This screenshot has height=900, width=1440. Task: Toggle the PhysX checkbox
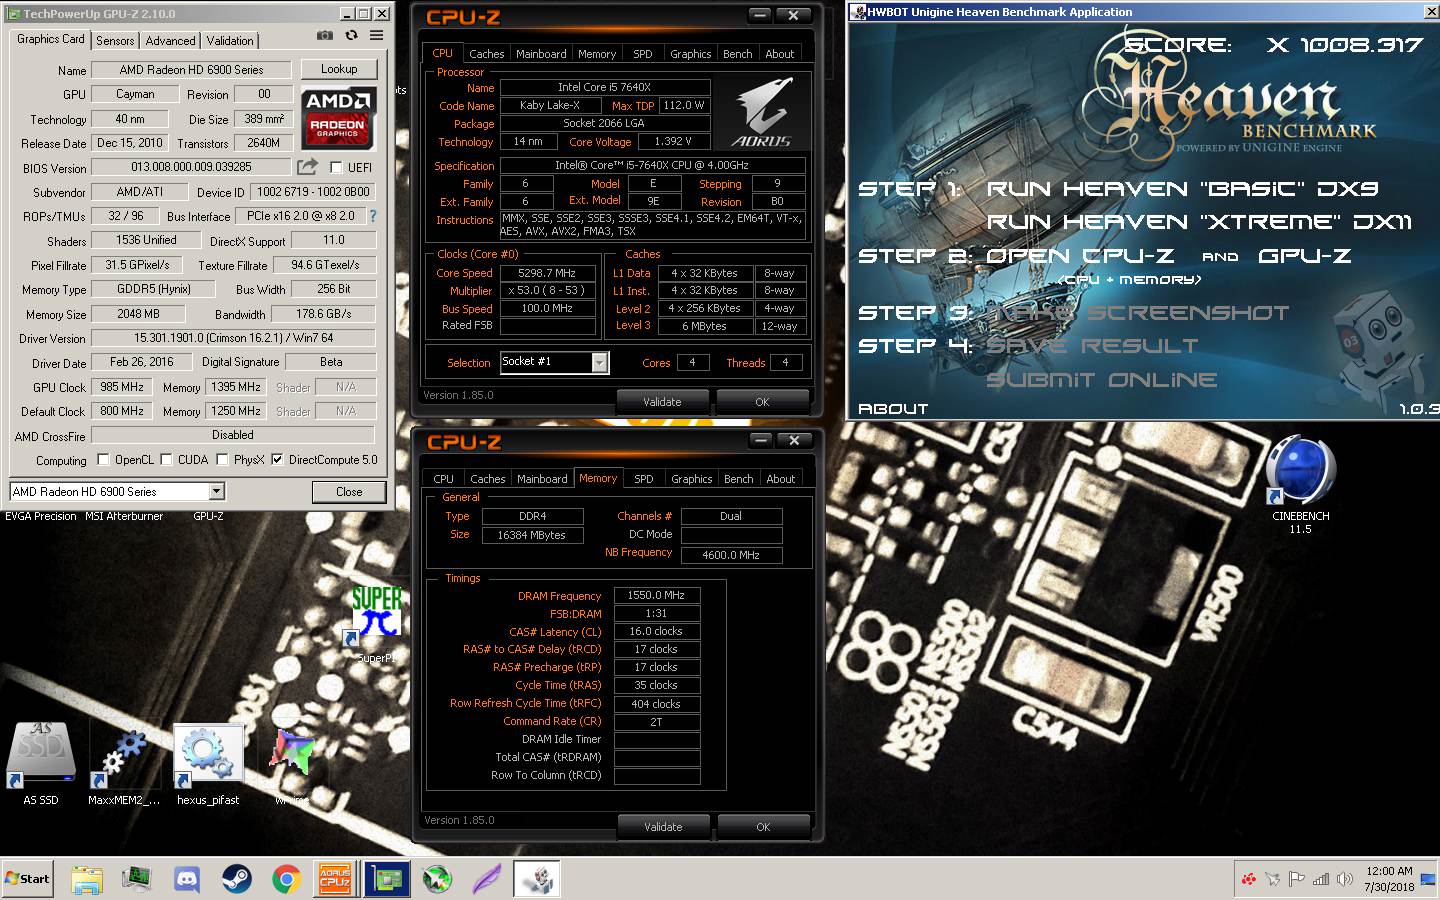pyautogui.click(x=222, y=460)
